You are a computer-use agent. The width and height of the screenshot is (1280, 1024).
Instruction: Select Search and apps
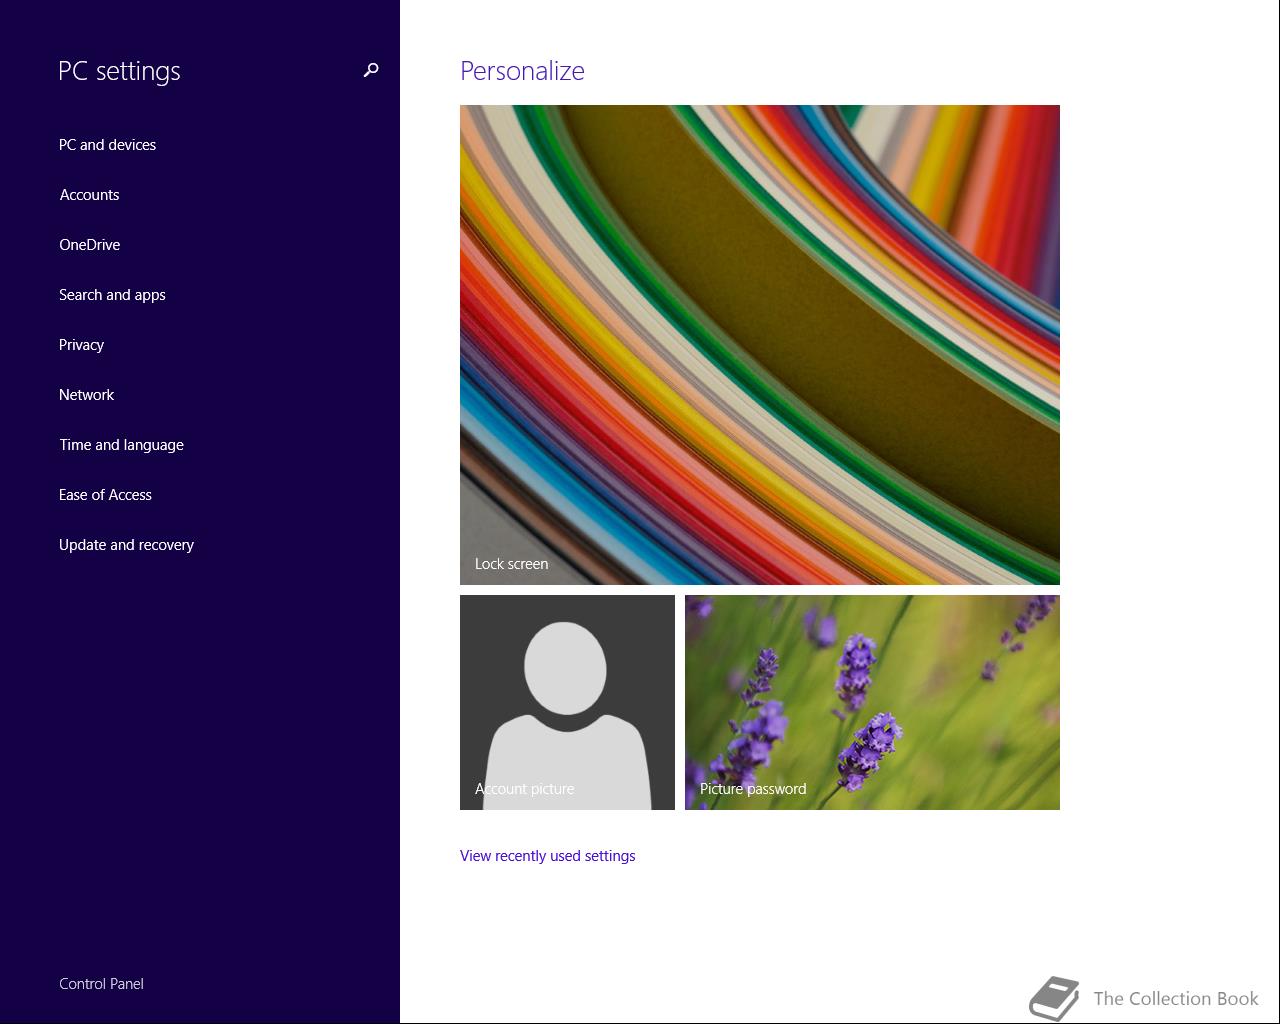112,295
